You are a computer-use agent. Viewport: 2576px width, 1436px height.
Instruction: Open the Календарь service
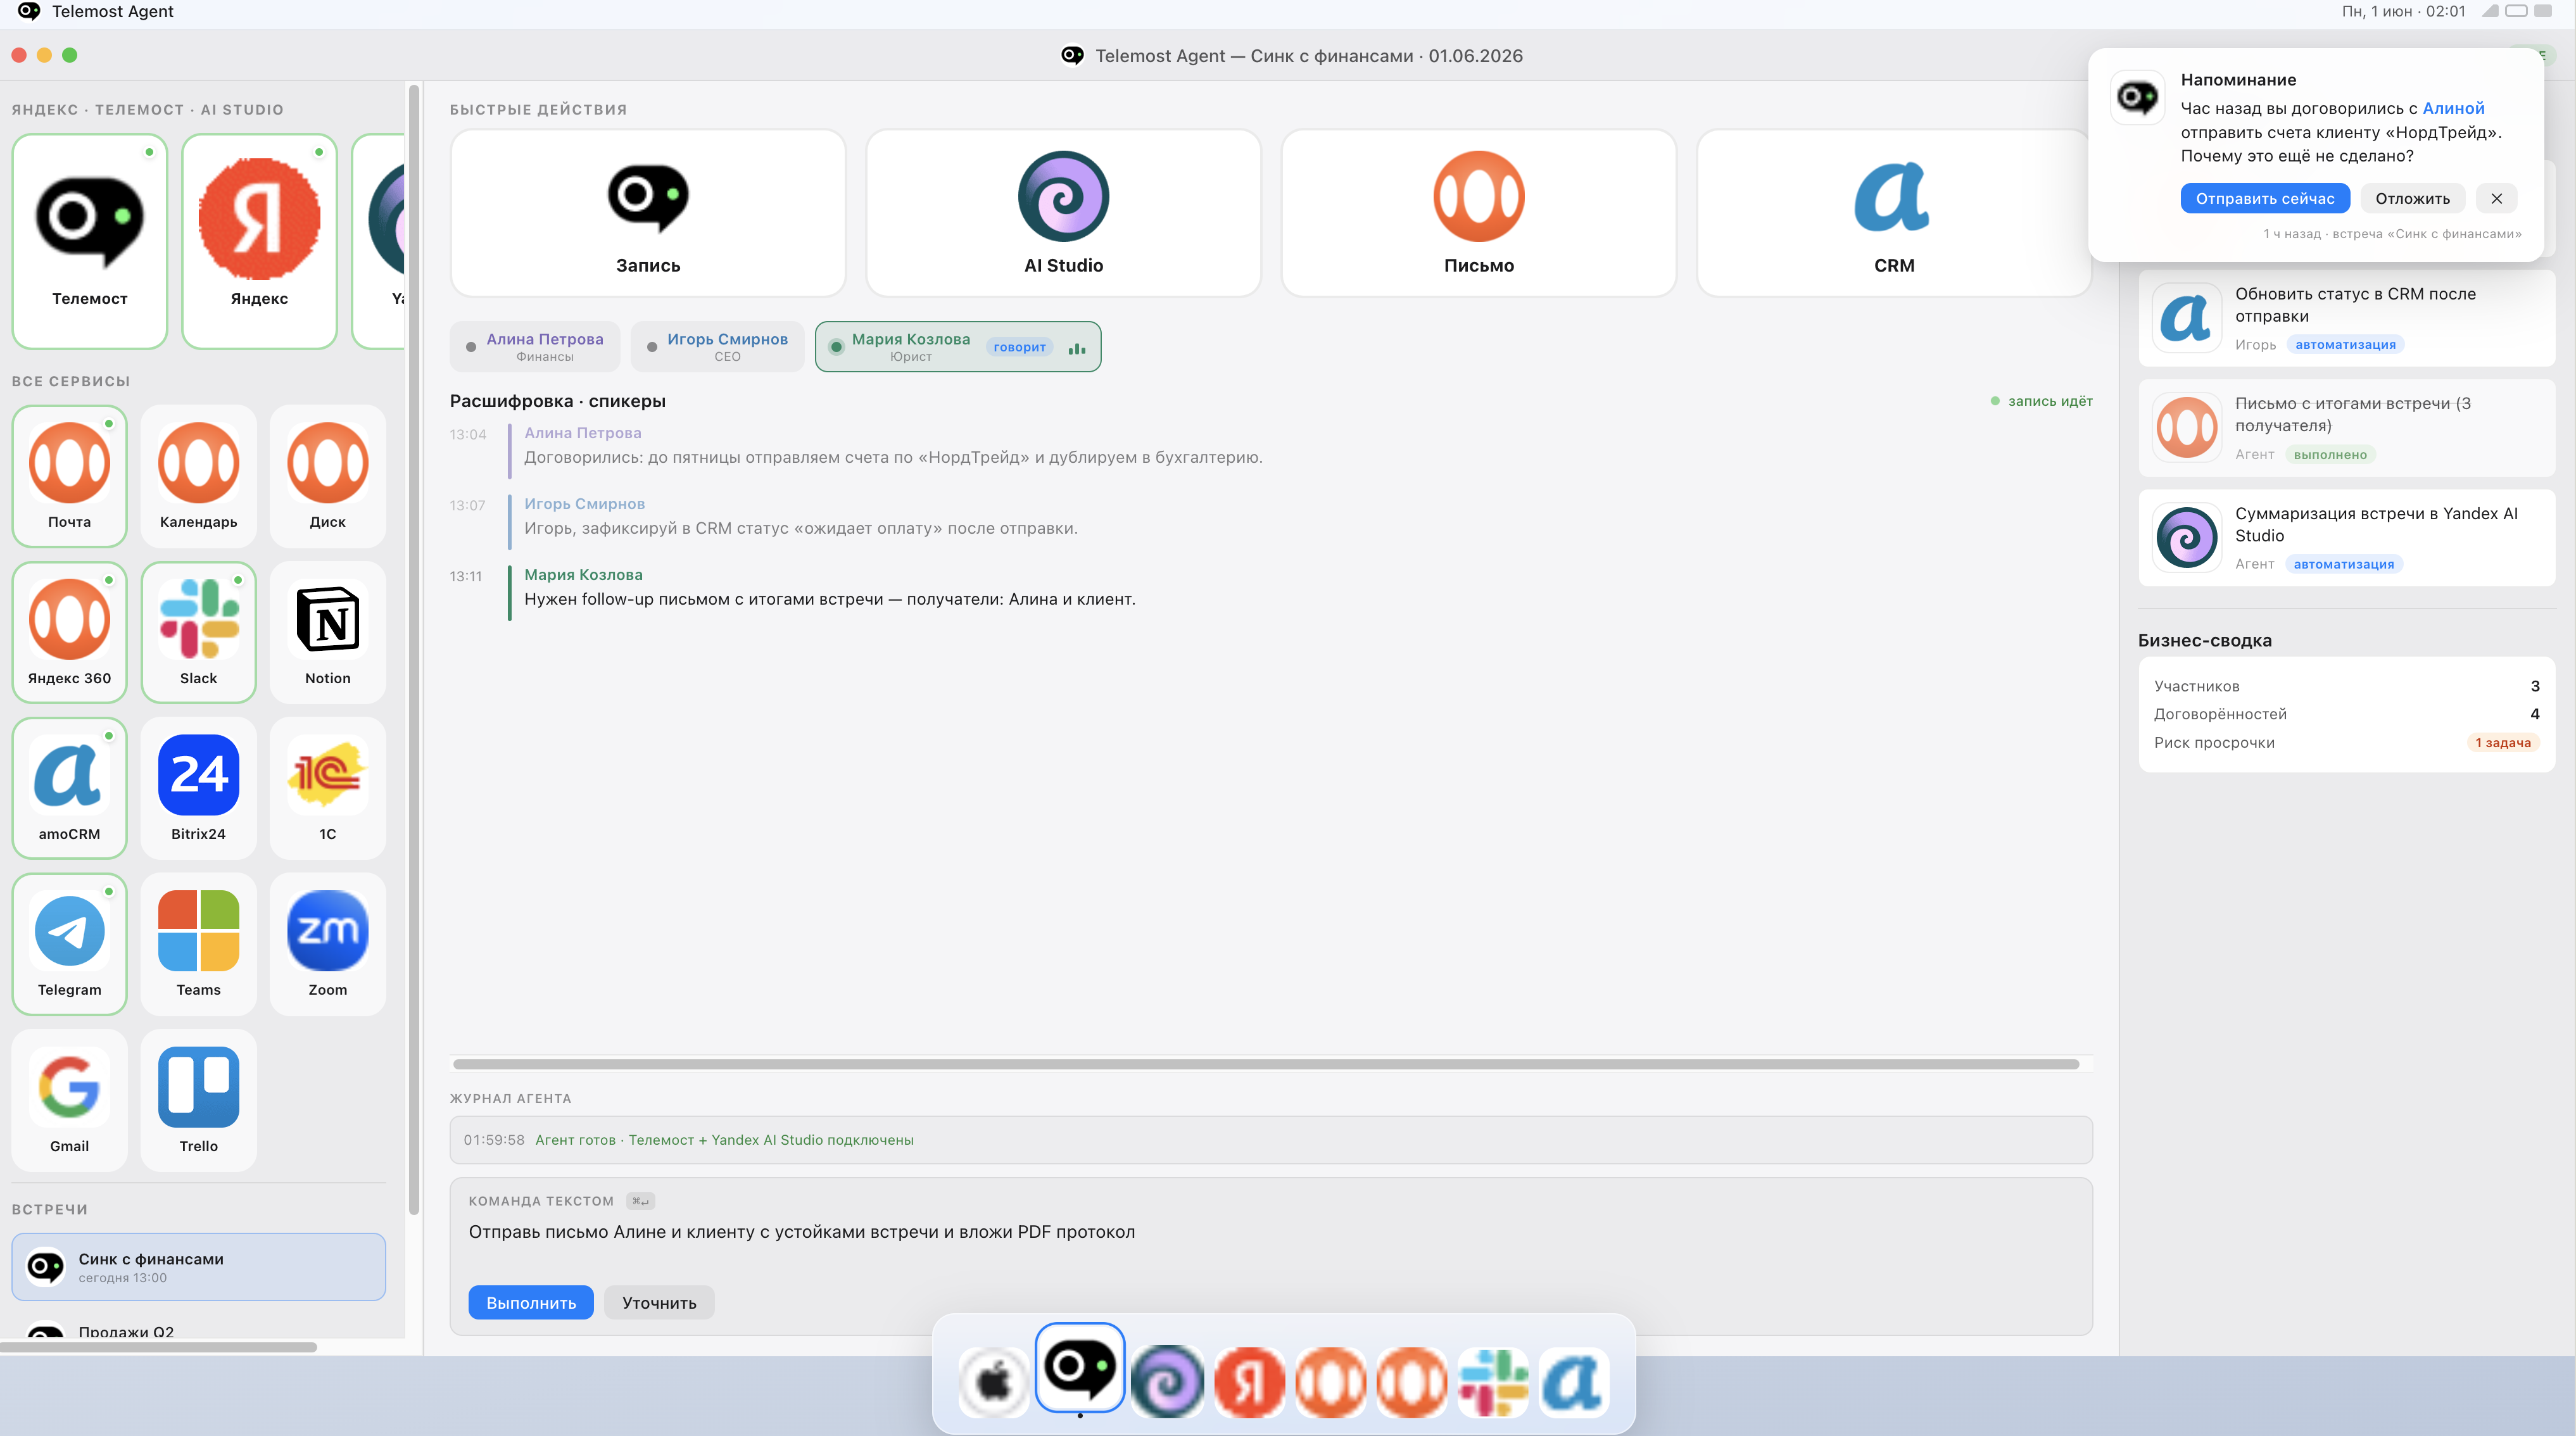(x=198, y=475)
